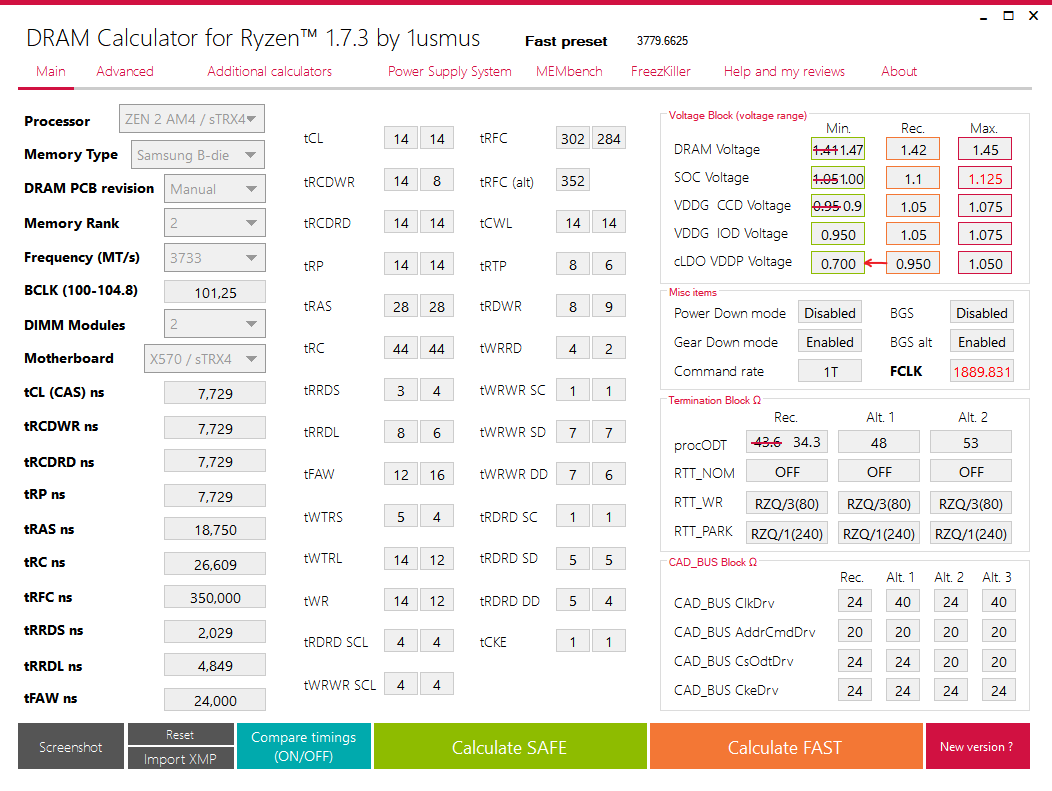1052x791 pixels.
Task: Open the Advanced tab
Action: (x=125, y=71)
